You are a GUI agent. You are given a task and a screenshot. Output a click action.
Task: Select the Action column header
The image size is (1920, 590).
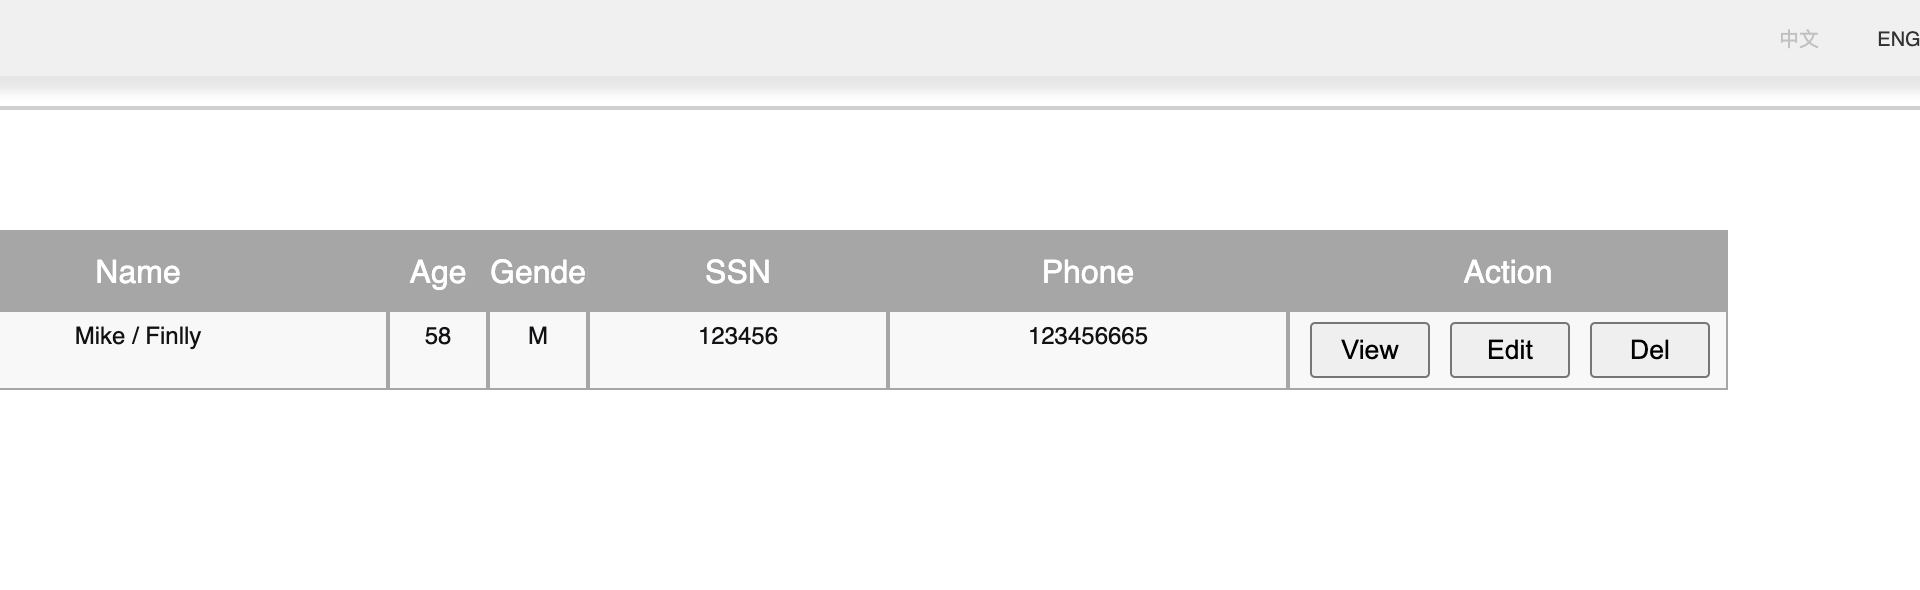[1508, 272]
